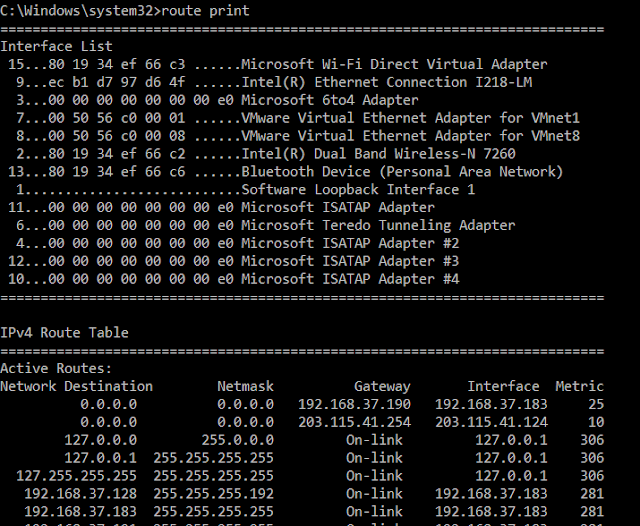Viewport: 640px width, 526px height.
Task: Click the metric value 25
Action: 596,404
